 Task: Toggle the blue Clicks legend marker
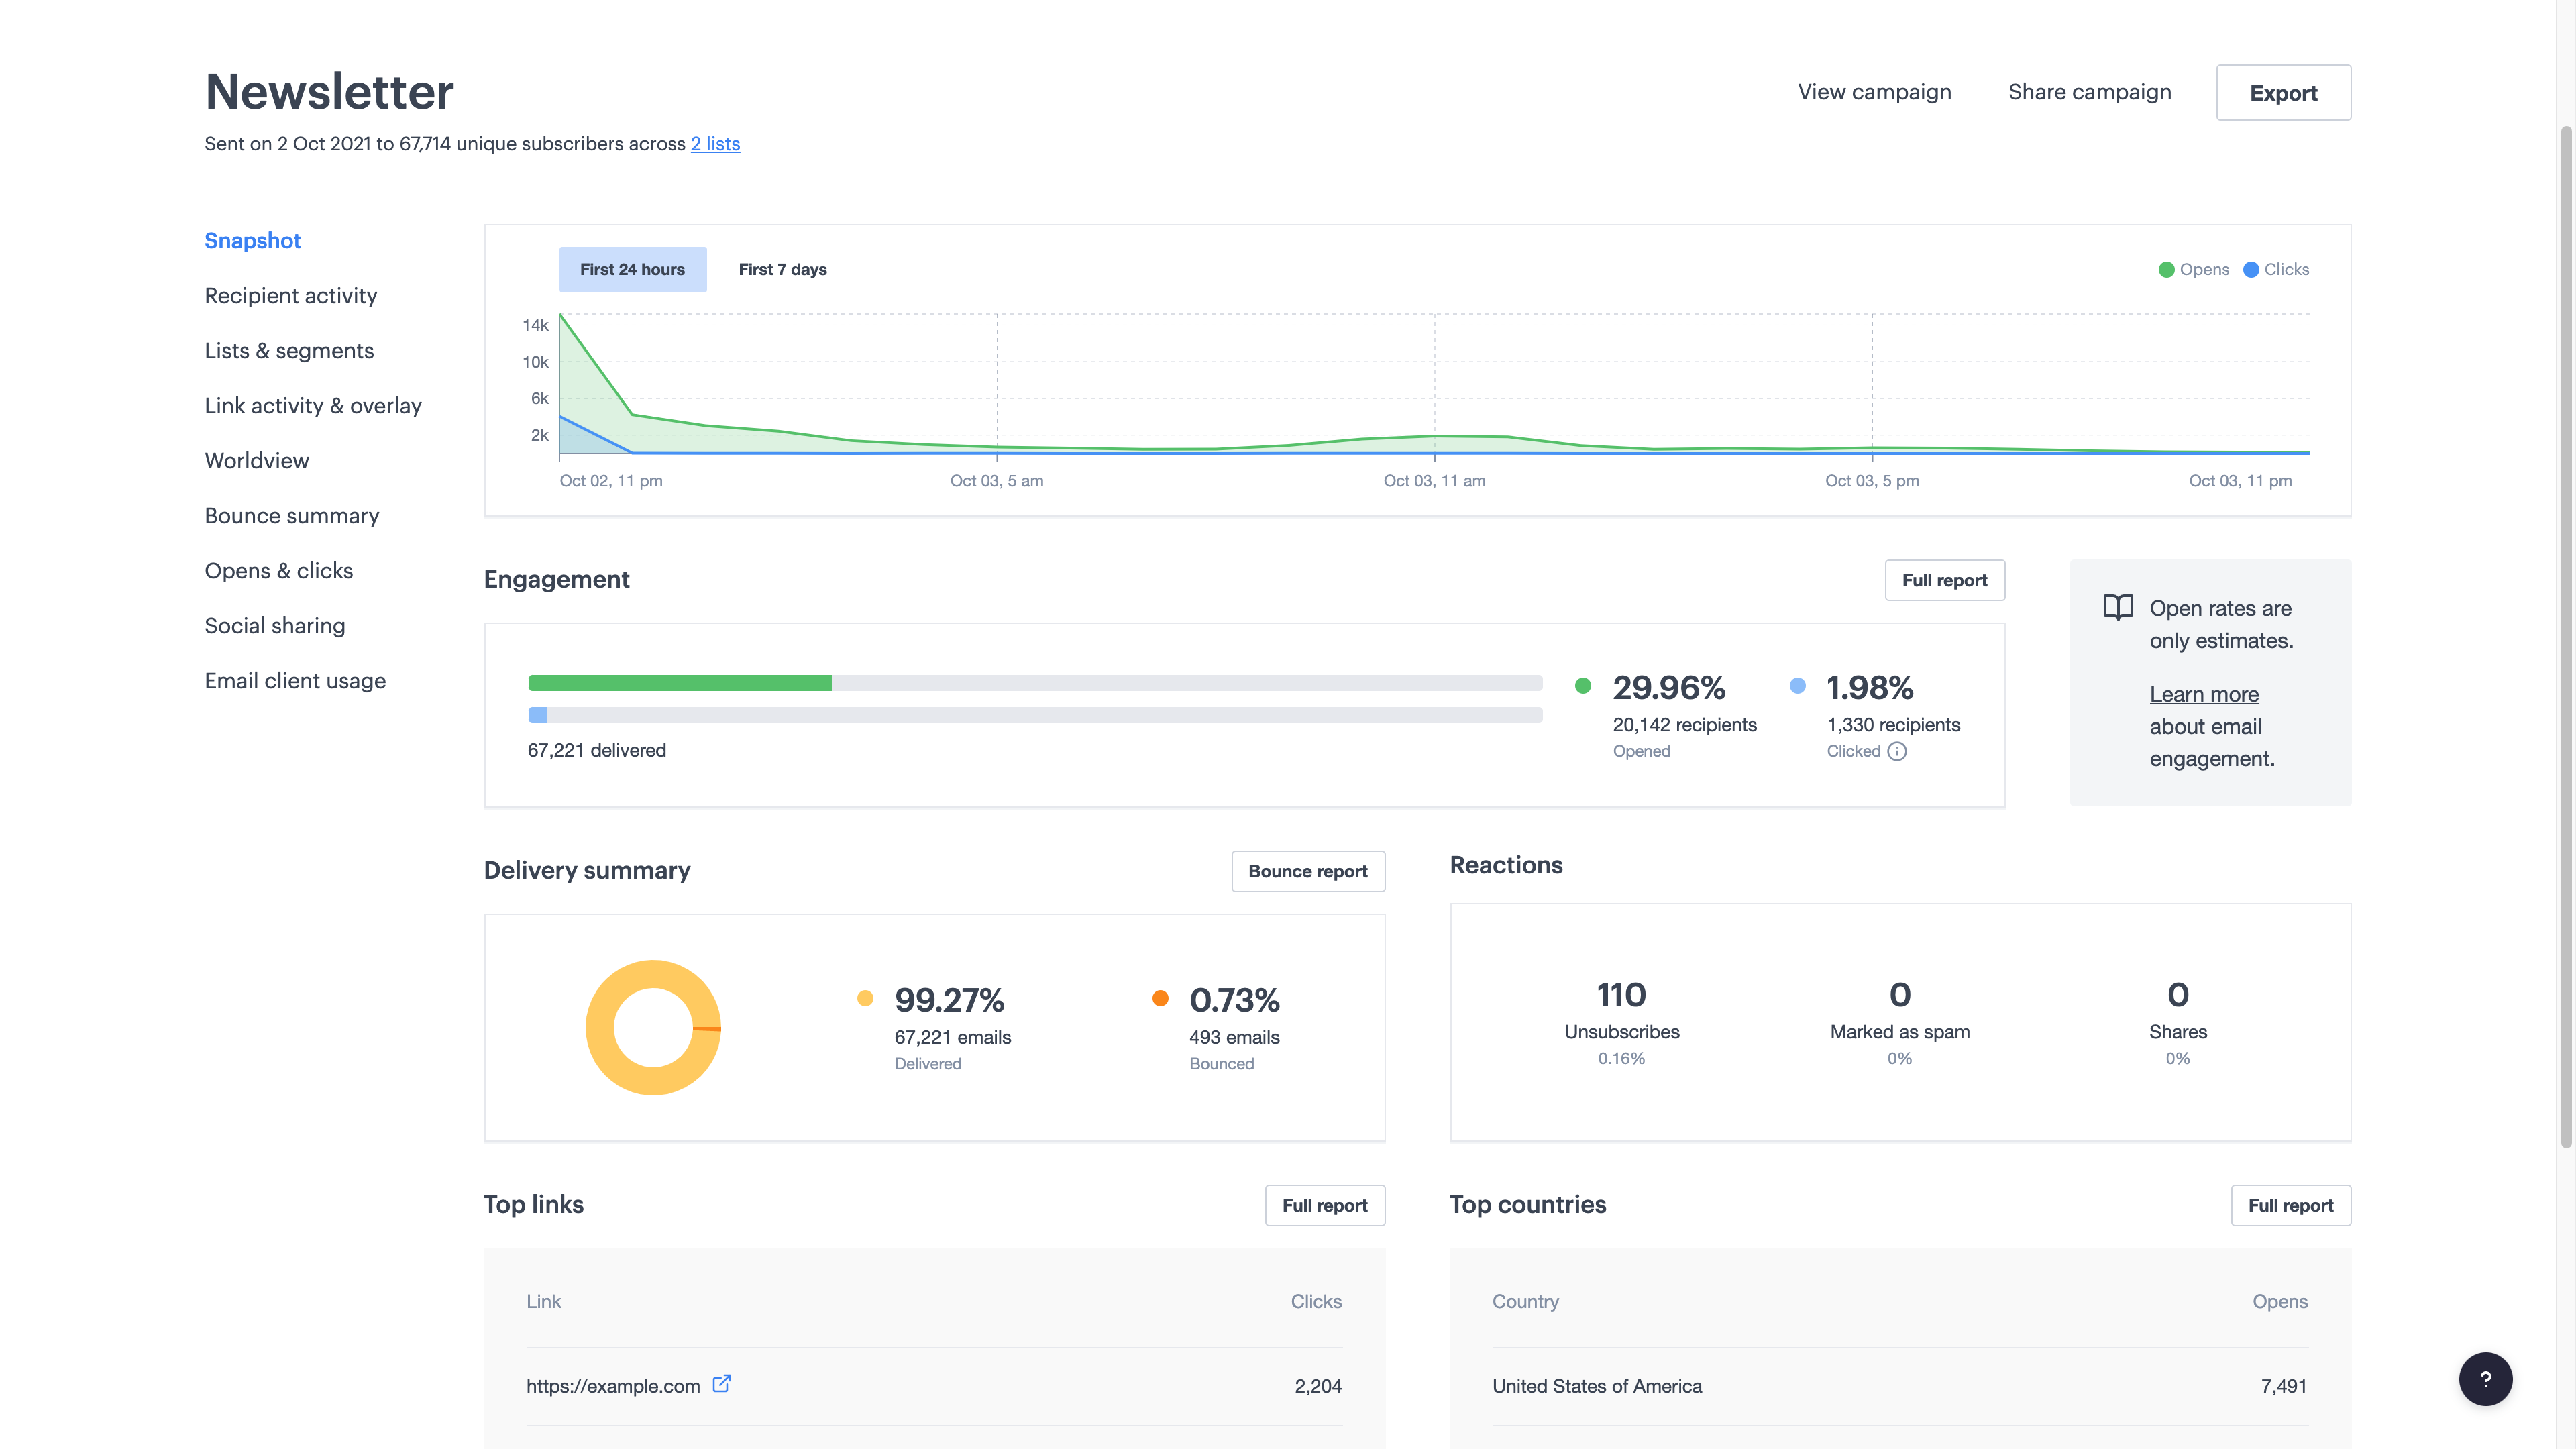coord(2251,270)
